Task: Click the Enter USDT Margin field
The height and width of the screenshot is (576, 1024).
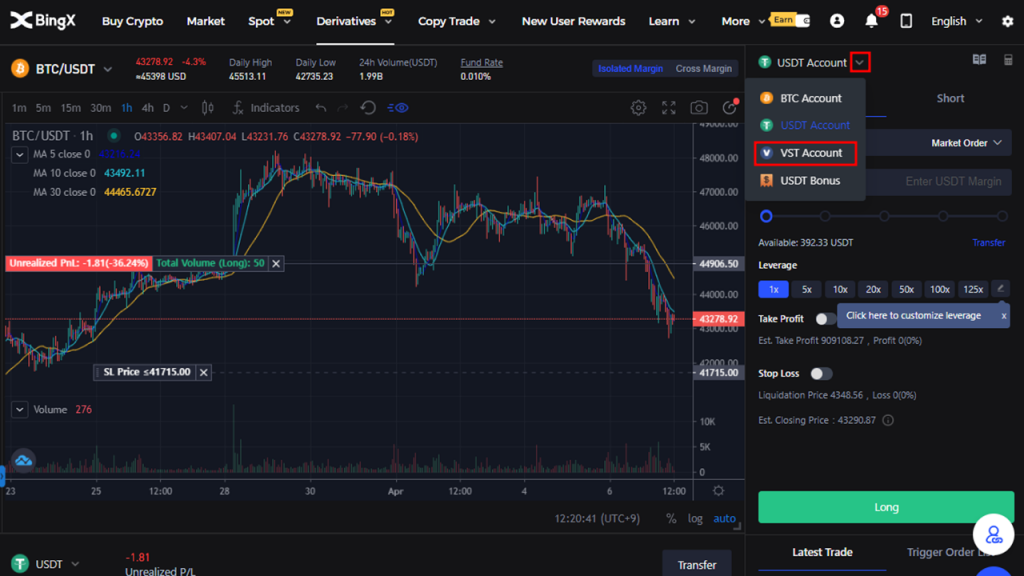Action: [x=938, y=182]
